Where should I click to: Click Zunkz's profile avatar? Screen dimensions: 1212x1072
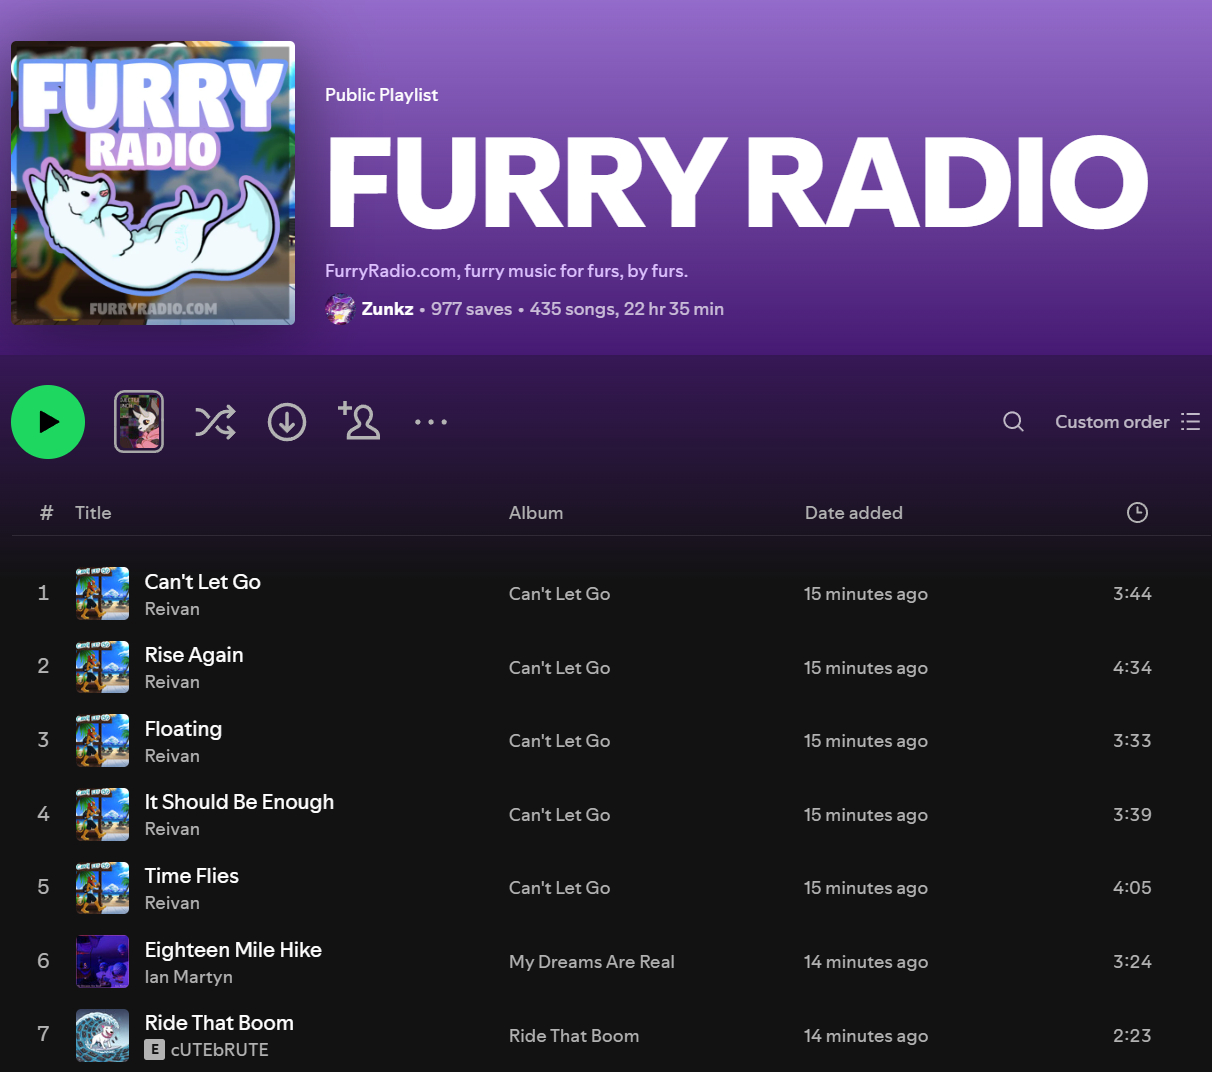tap(340, 309)
